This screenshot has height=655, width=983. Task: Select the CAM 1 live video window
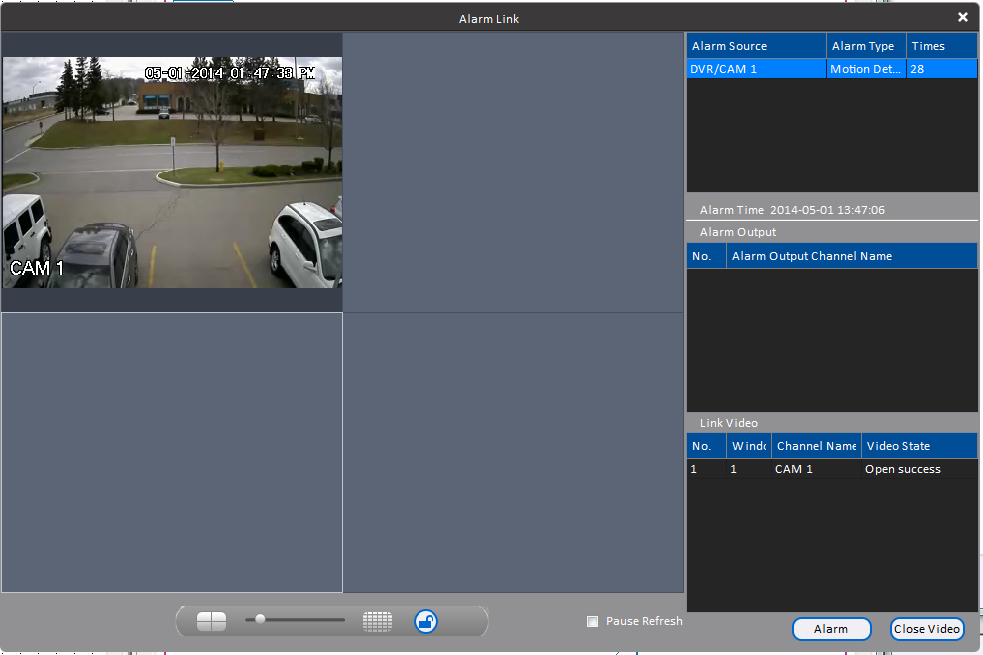(172, 172)
